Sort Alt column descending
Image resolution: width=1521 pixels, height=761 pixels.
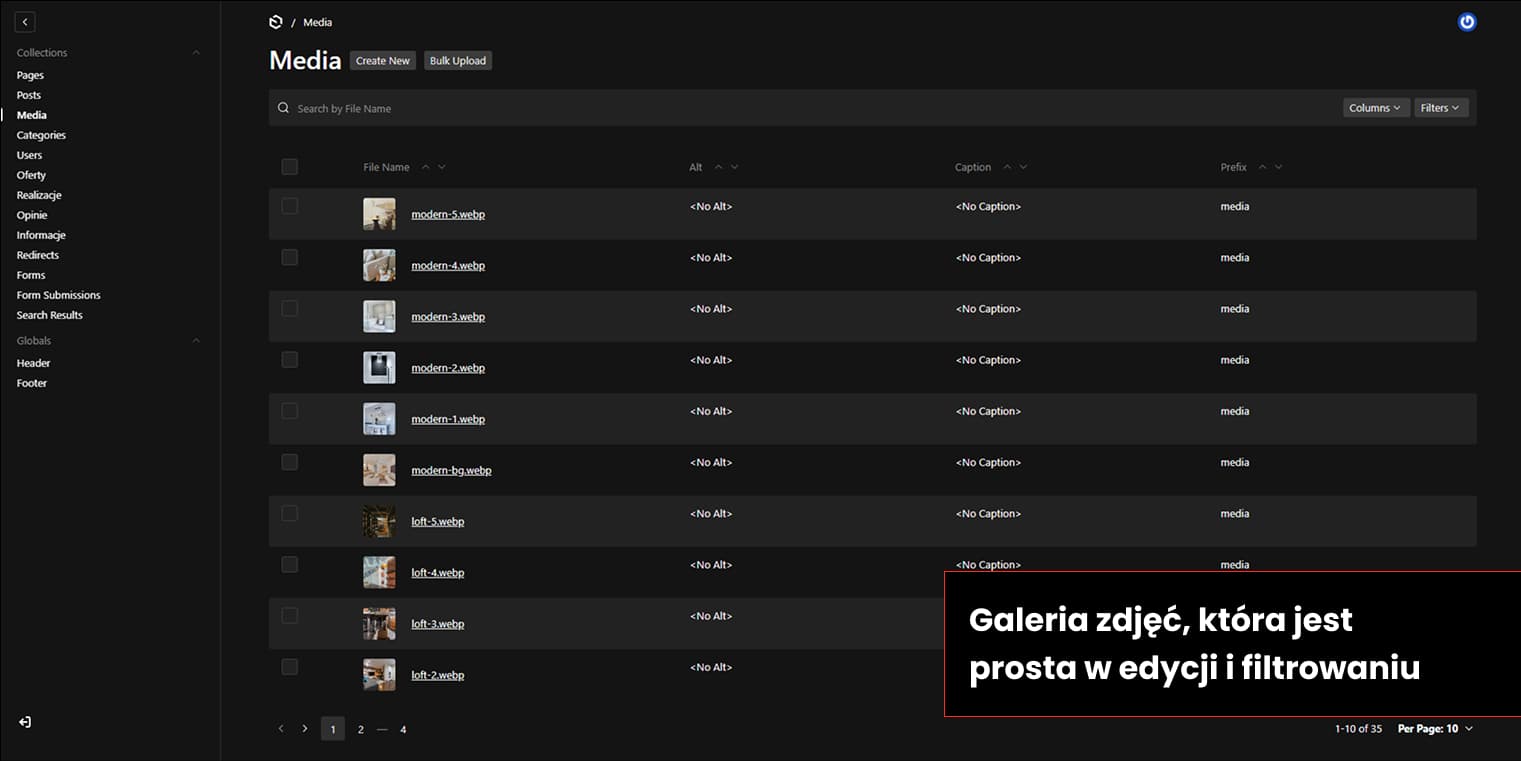coord(734,167)
